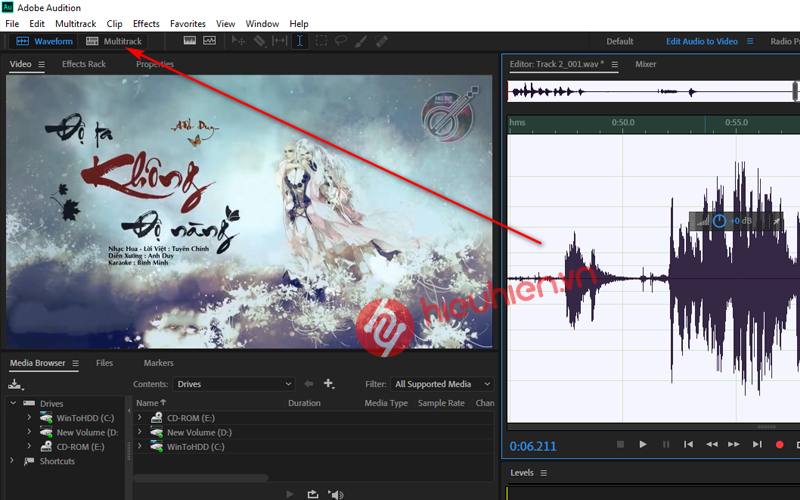
Task: Click the Sample Rate column header
Action: pyautogui.click(x=441, y=403)
